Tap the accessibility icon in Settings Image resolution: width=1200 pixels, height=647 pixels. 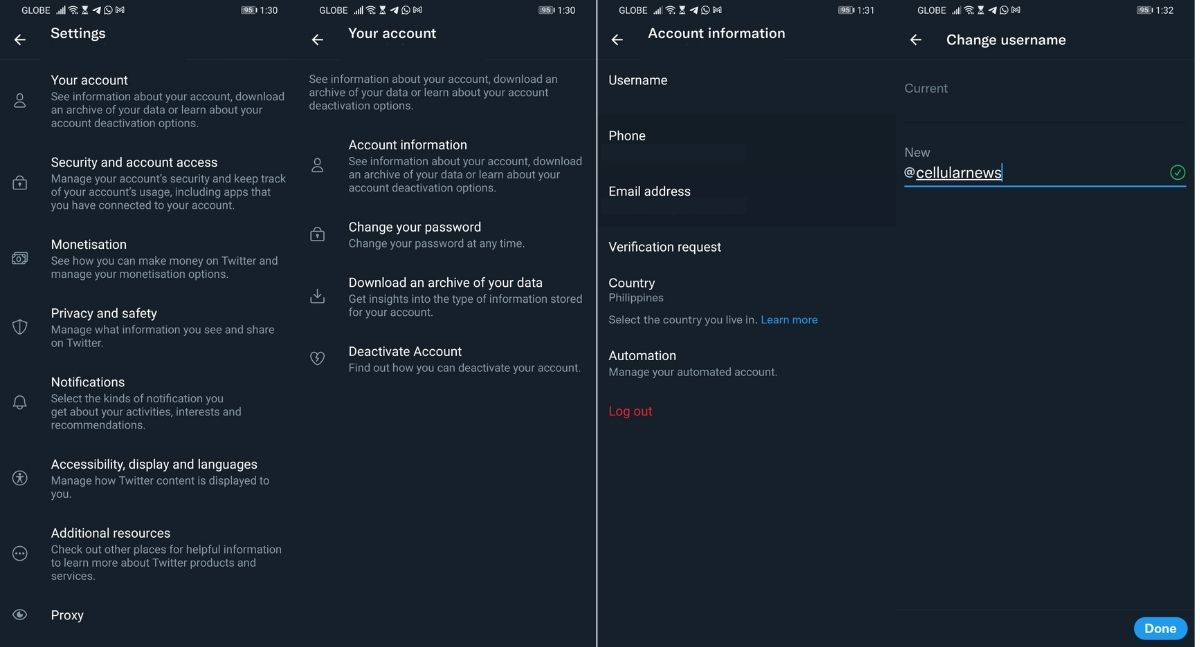20,478
